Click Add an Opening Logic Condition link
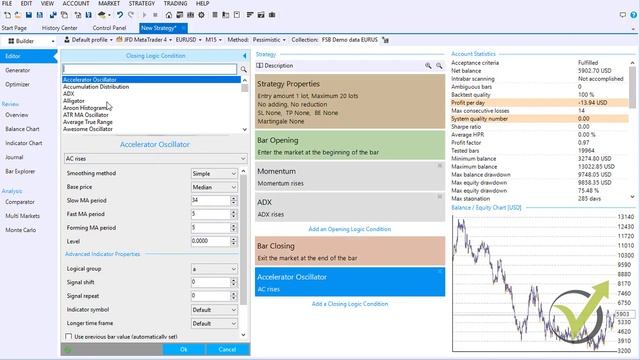This screenshot has height=360, width=640. click(x=350, y=229)
